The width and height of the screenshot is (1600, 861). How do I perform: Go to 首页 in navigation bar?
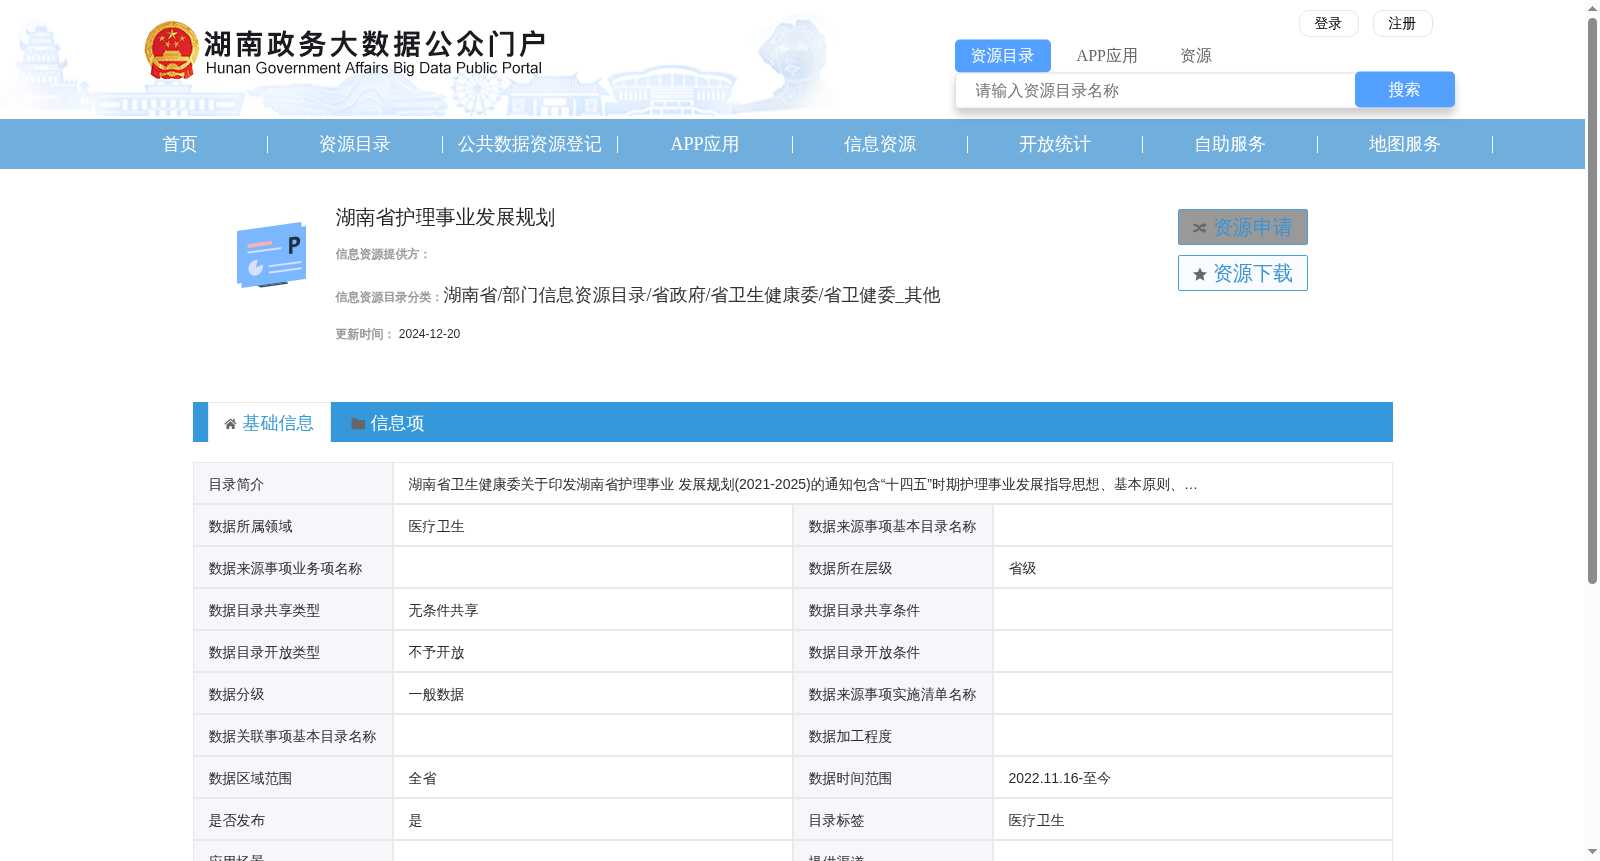(x=180, y=144)
